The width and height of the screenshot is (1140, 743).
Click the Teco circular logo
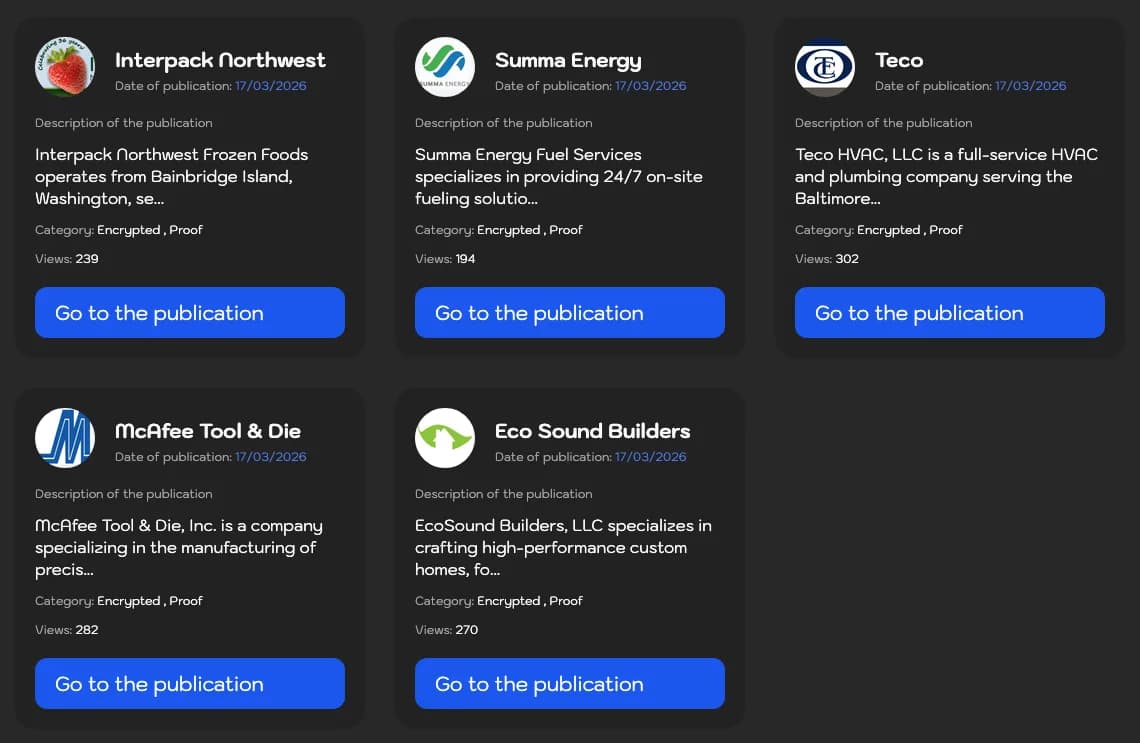point(825,67)
